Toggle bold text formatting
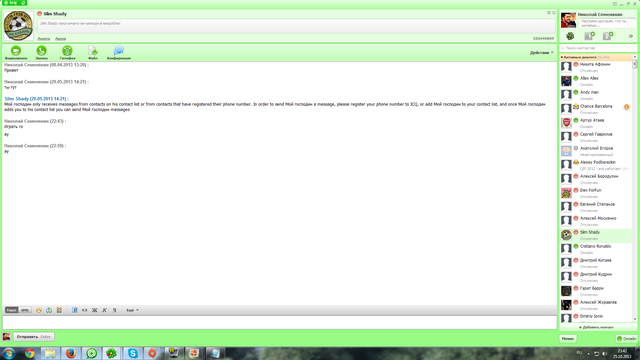Screen dimensions: 640x360 (x=94, y=310)
